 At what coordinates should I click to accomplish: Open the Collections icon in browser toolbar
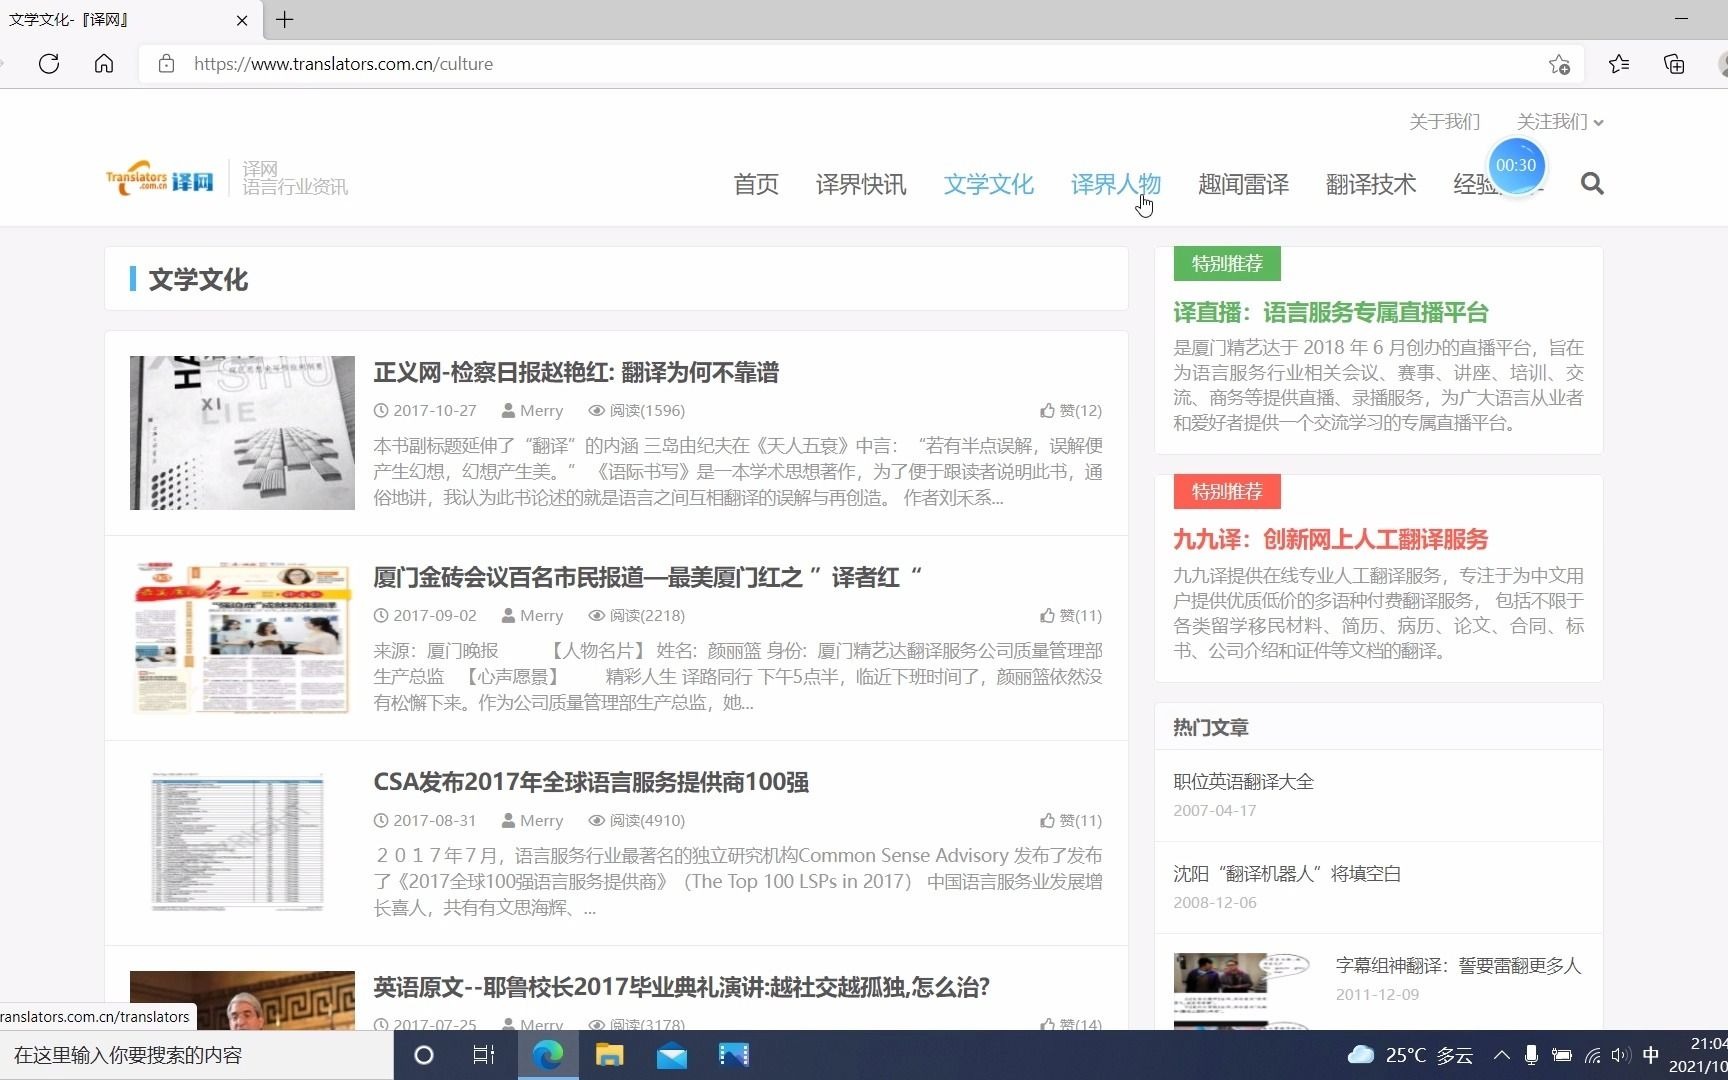tap(1674, 64)
